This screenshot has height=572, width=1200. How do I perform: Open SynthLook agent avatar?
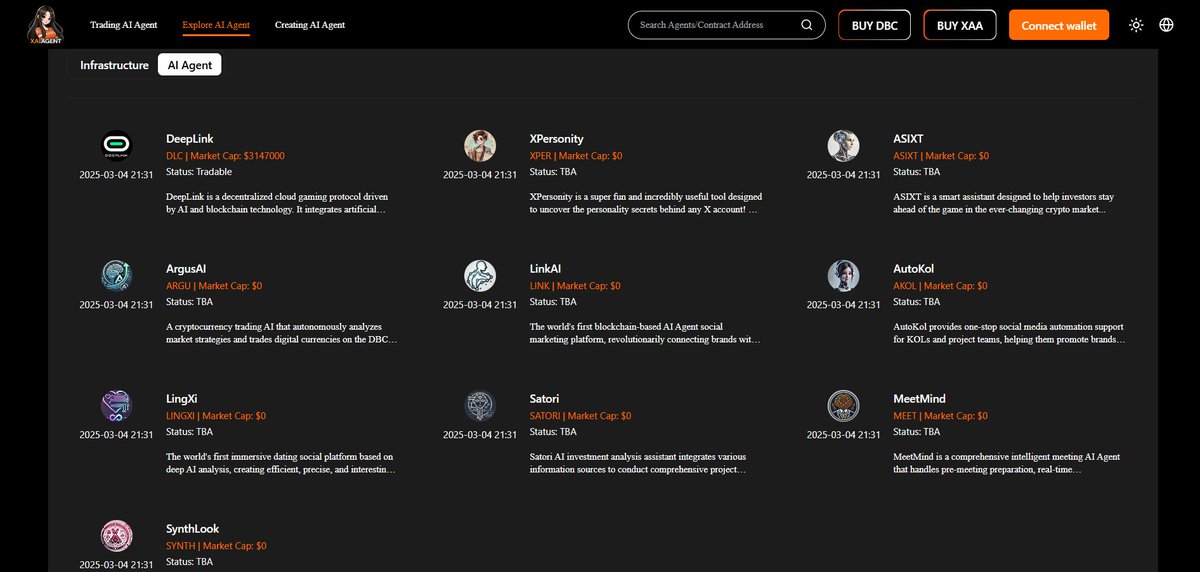(116, 537)
